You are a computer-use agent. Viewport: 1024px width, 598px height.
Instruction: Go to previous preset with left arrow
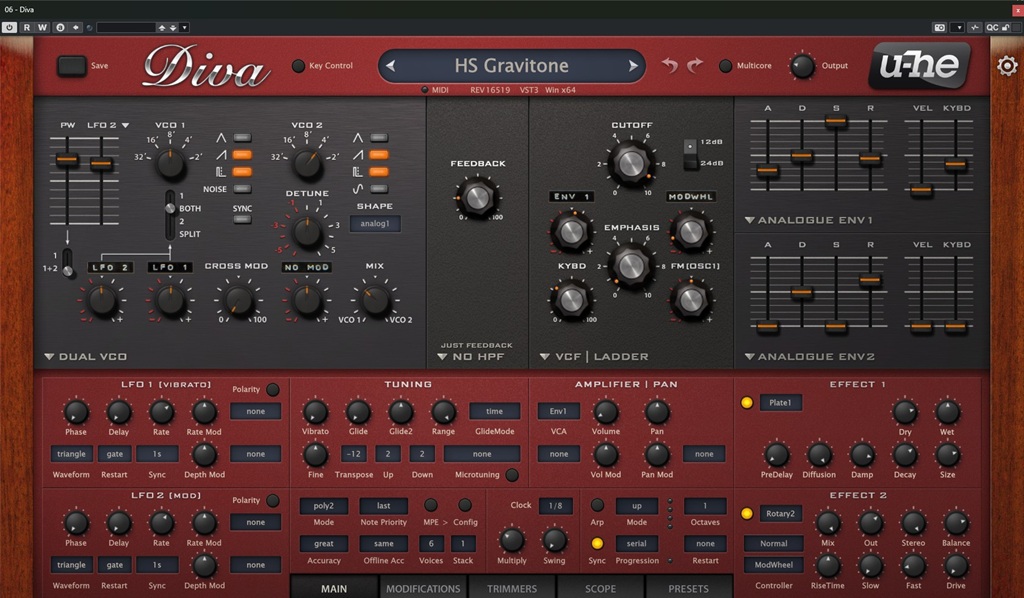[391, 65]
